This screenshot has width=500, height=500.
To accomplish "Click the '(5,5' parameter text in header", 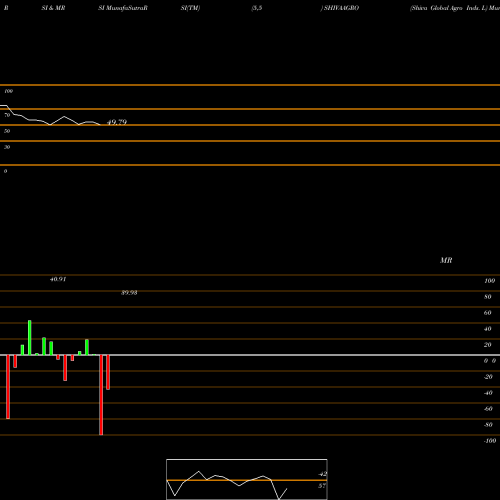I will (x=257, y=8).
